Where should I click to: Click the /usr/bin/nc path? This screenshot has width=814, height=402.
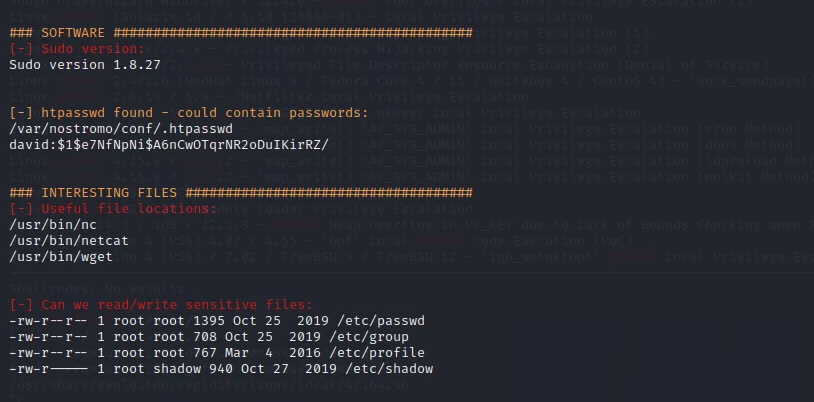tap(53, 225)
